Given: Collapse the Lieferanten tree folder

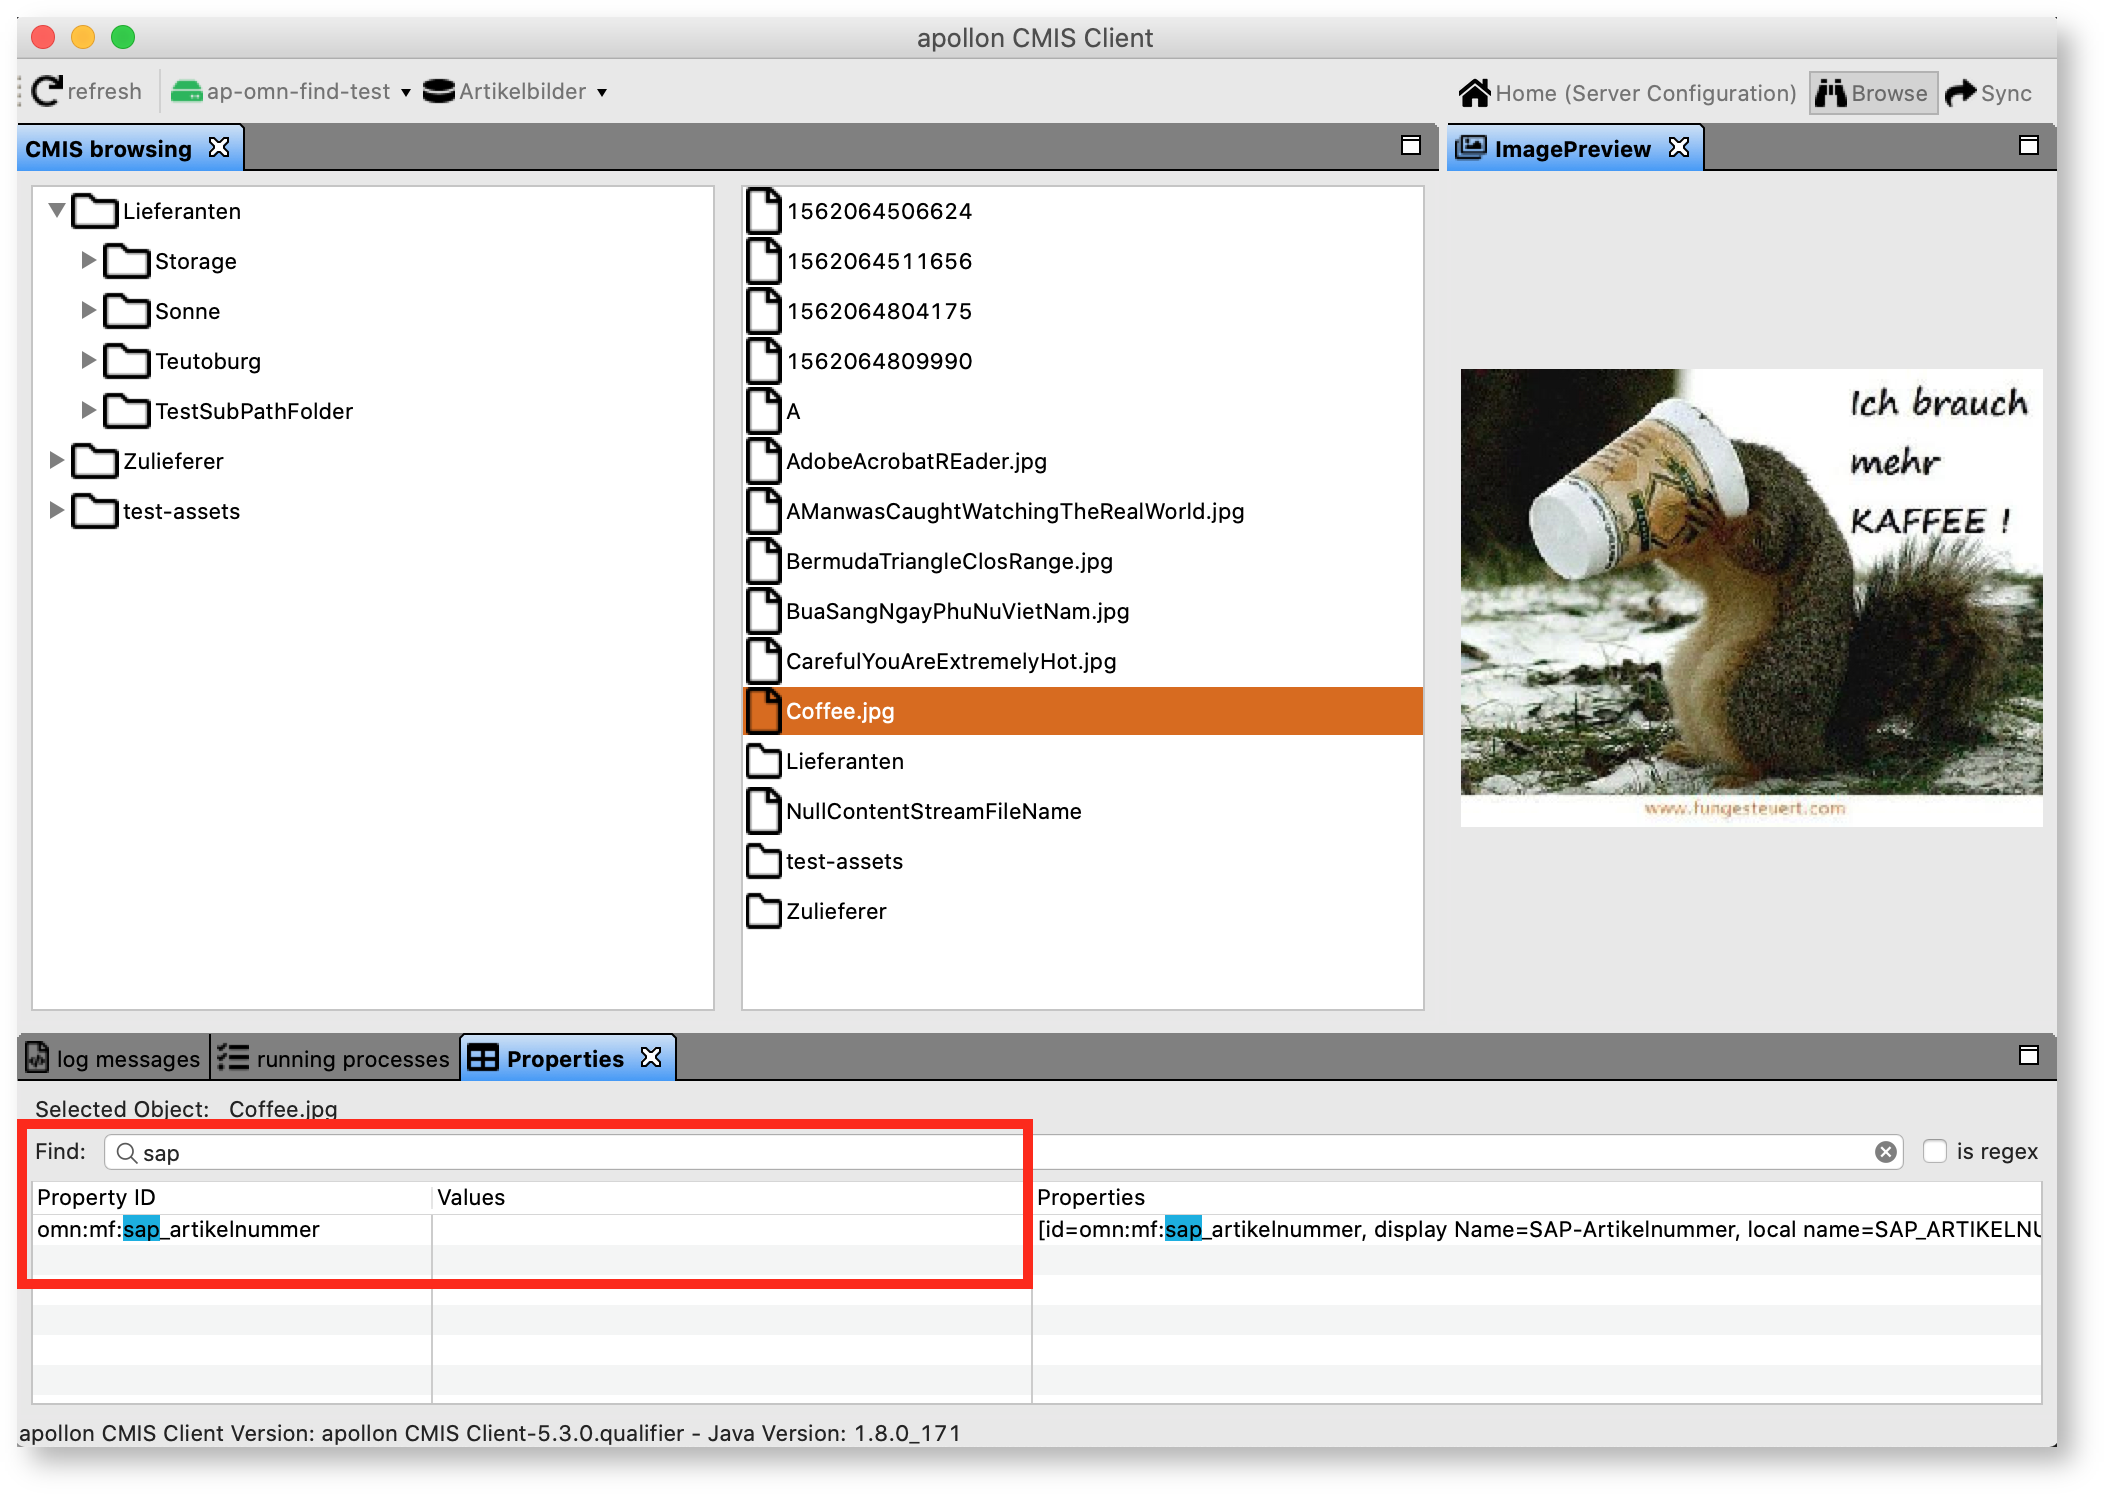Looking at the screenshot, I should 57,210.
